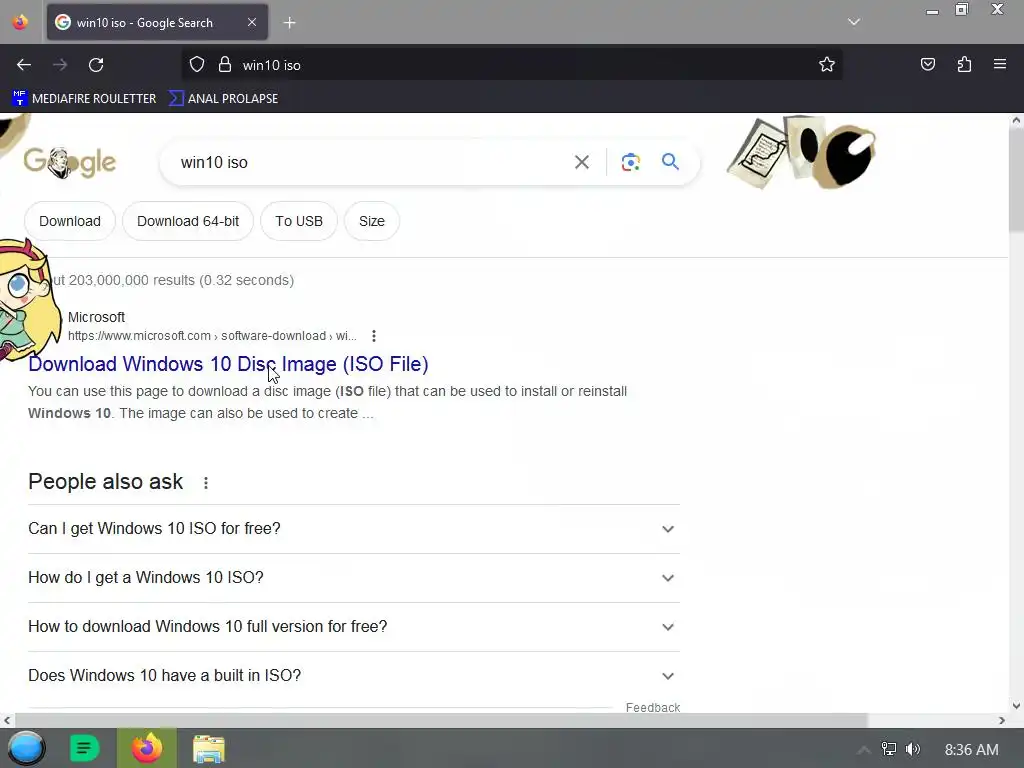Viewport: 1024px width, 768px height.
Task: Show site security lock info
Action: pos(225,65)
